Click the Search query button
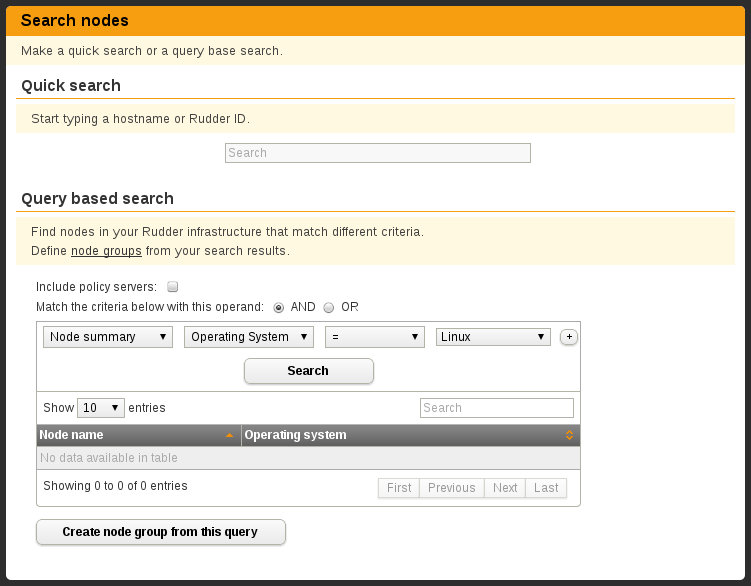Viewport: 751px width, 586px height. click(x=308, y=371)
